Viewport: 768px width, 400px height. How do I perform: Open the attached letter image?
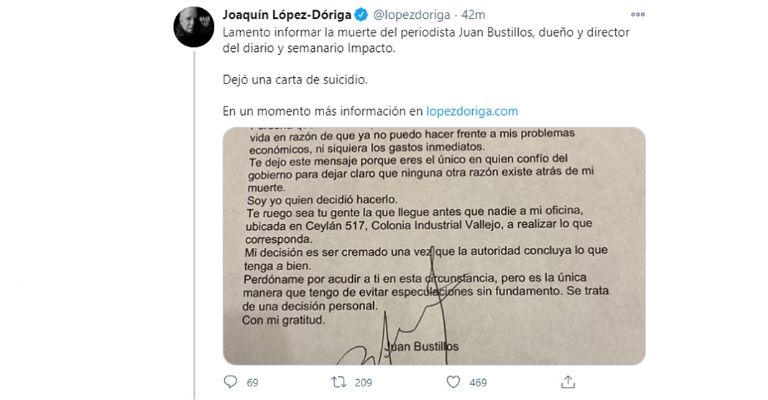(434, 246)
